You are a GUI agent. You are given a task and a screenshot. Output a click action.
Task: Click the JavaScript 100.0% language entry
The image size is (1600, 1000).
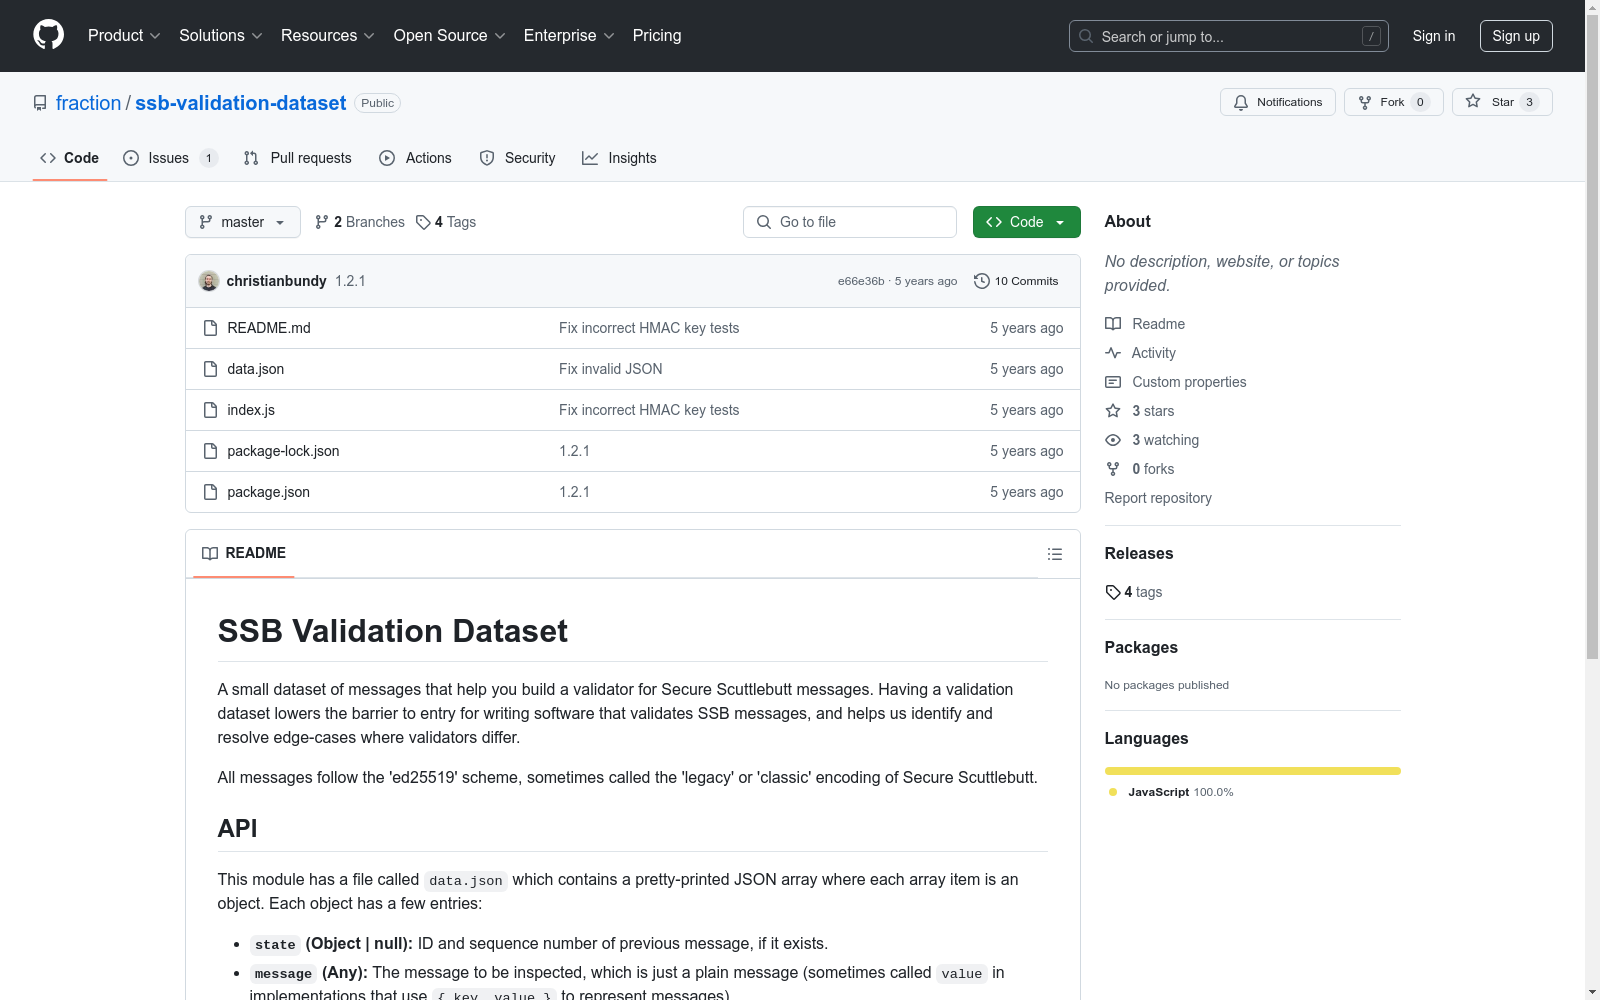point(1172,792)
